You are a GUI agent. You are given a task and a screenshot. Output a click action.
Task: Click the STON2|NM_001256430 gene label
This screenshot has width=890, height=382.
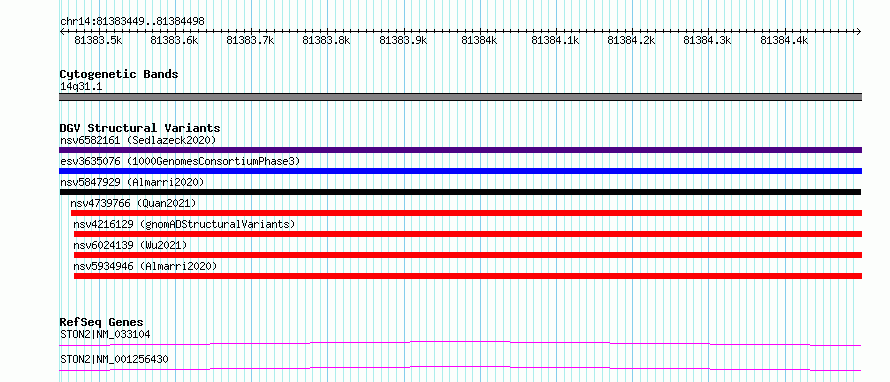[114, 359]
